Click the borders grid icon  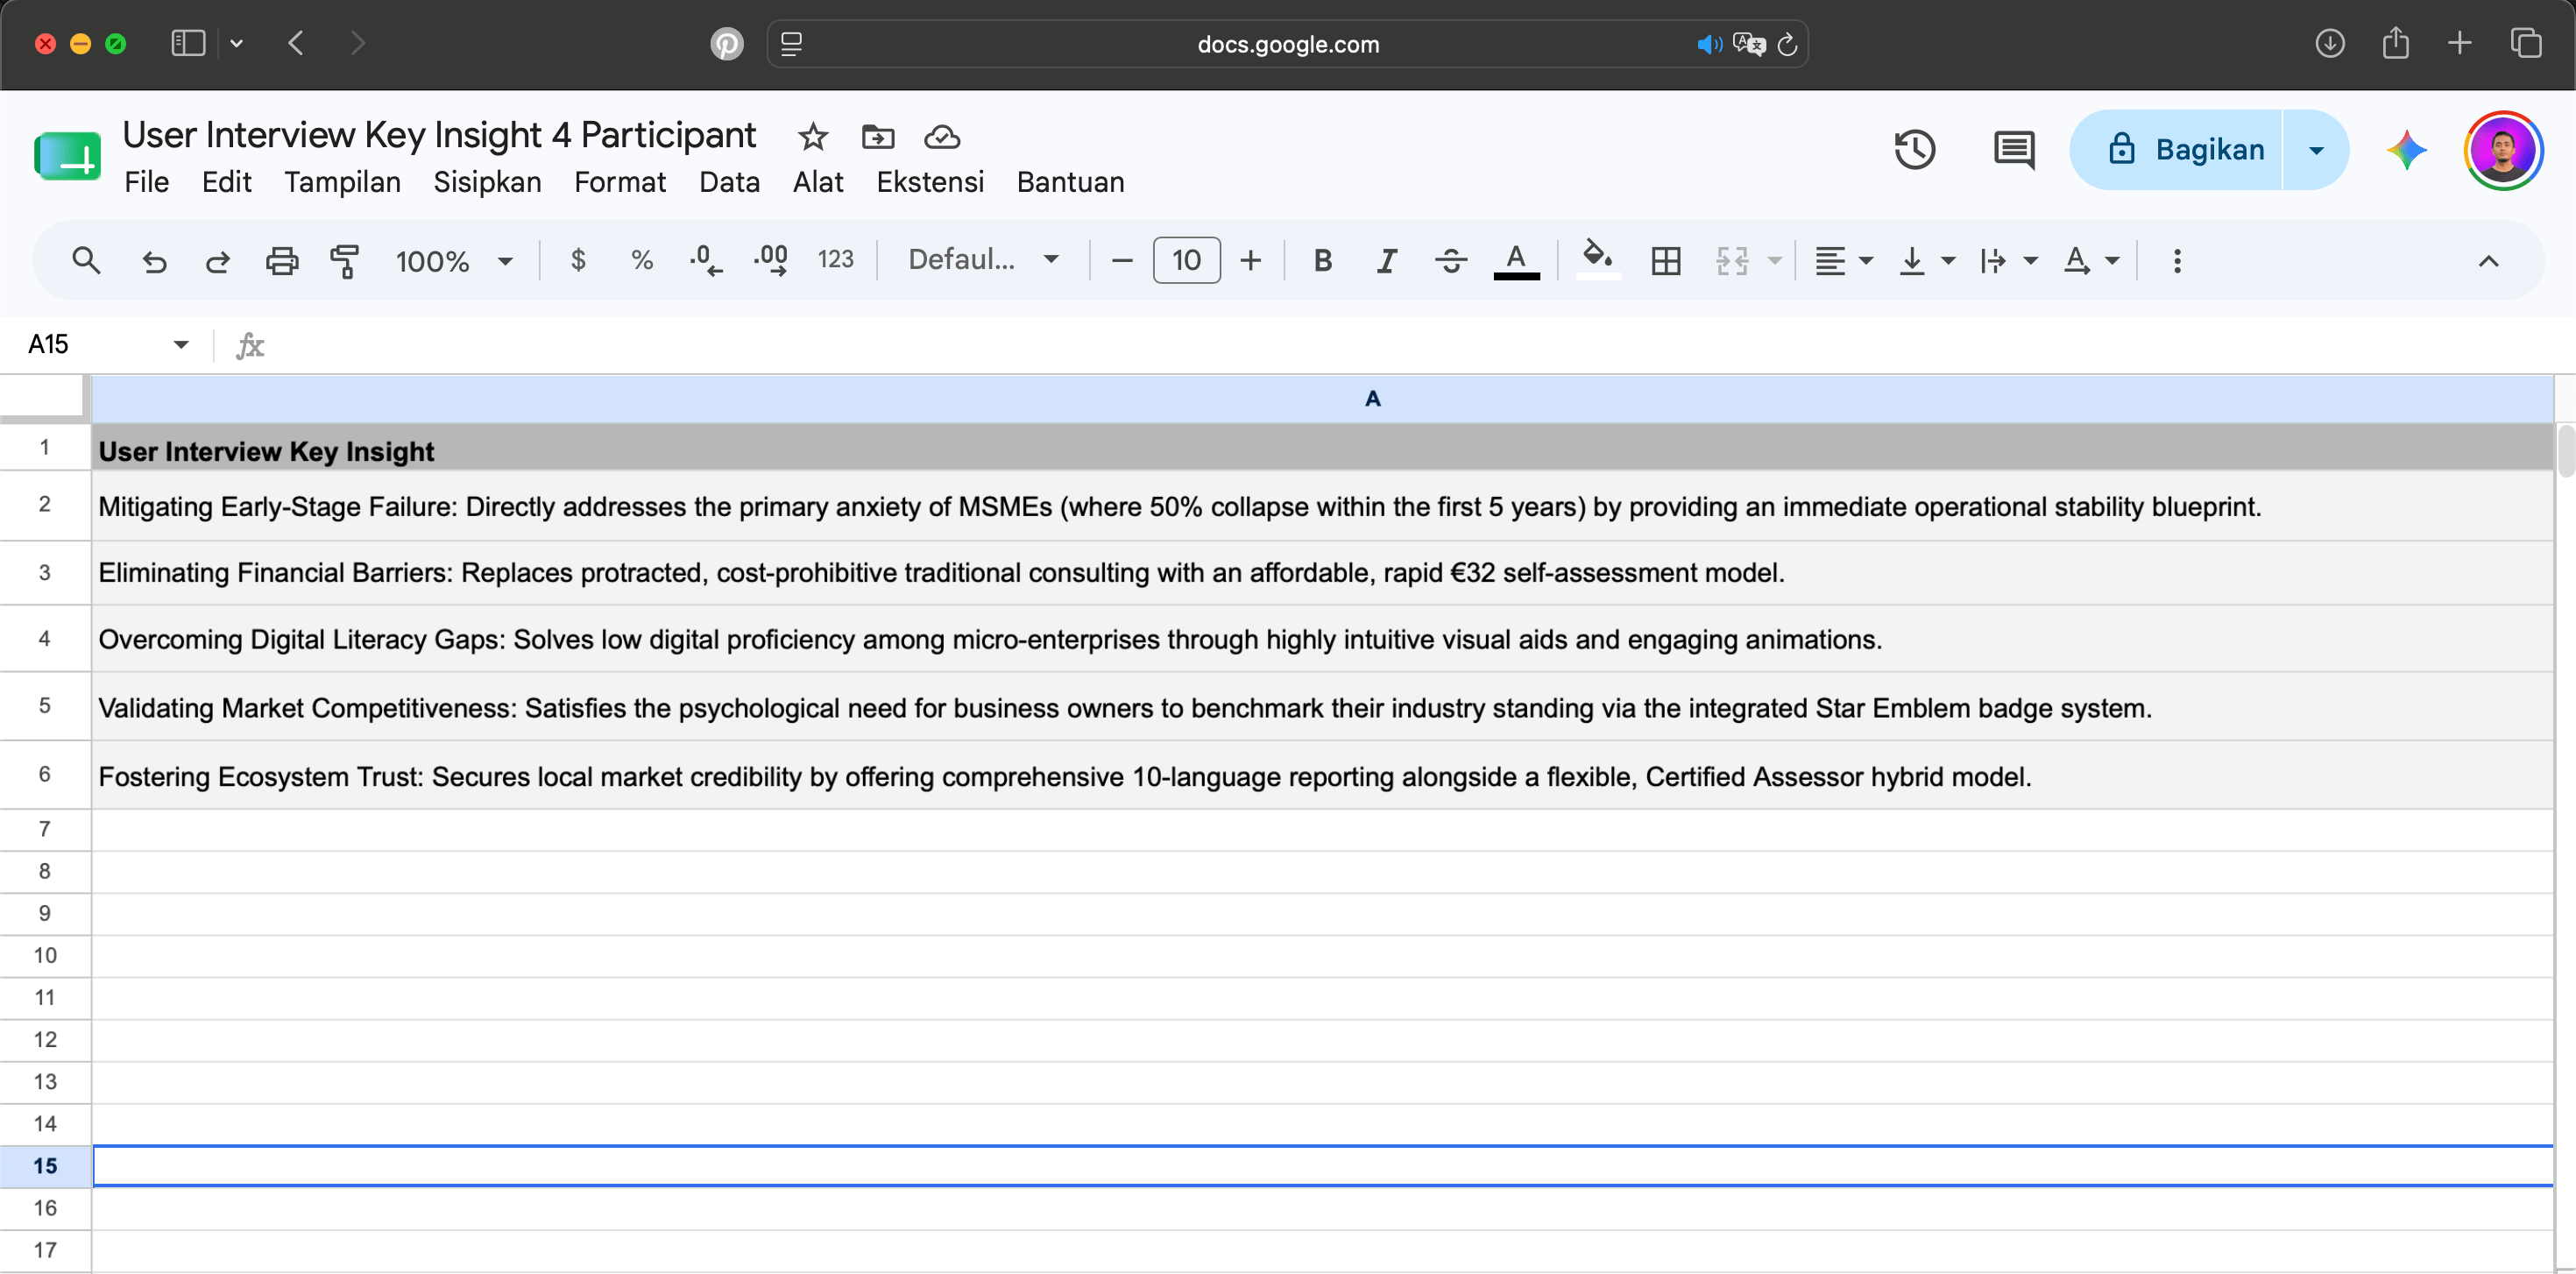[x=1665, y=261]
